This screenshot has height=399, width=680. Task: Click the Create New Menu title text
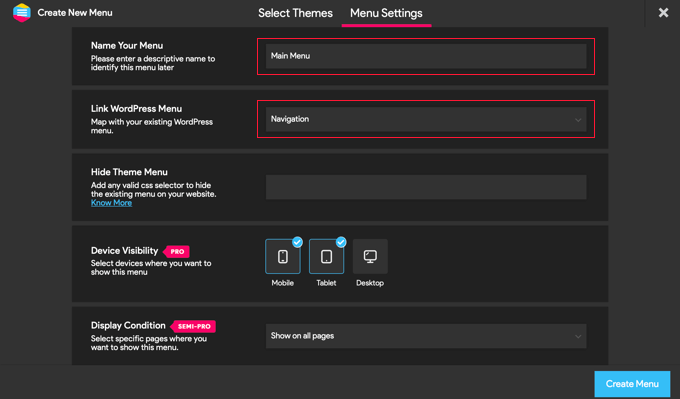pos(75,13)
